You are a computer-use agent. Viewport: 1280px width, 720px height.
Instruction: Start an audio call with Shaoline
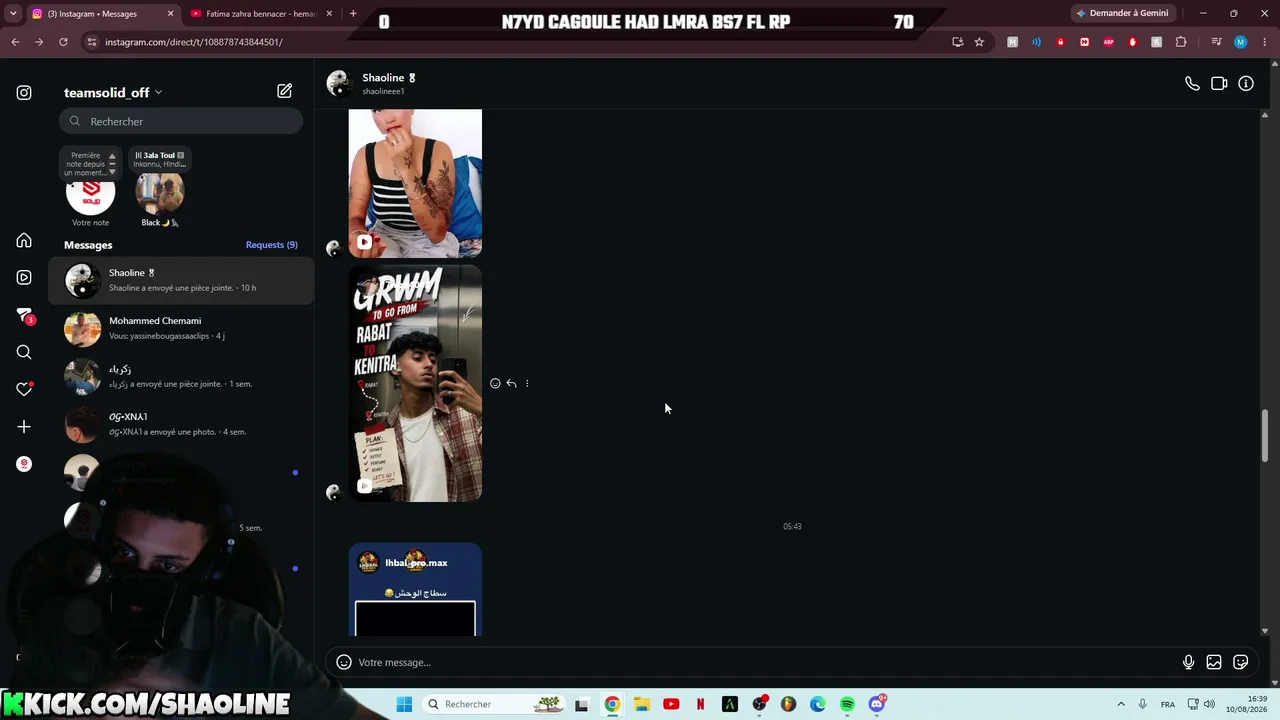coord(1192,84)
